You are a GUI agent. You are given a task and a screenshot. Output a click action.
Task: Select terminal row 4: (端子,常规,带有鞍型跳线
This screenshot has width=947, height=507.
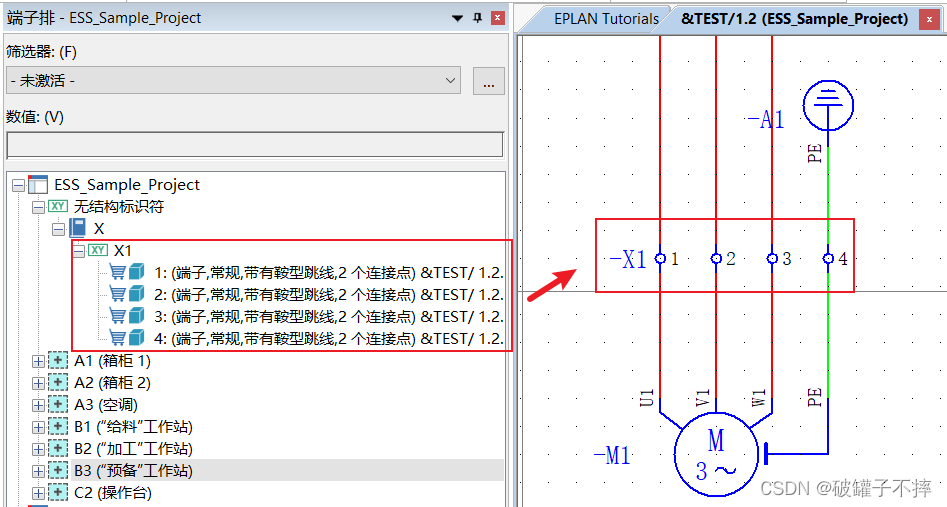click(x=328, y=338)
